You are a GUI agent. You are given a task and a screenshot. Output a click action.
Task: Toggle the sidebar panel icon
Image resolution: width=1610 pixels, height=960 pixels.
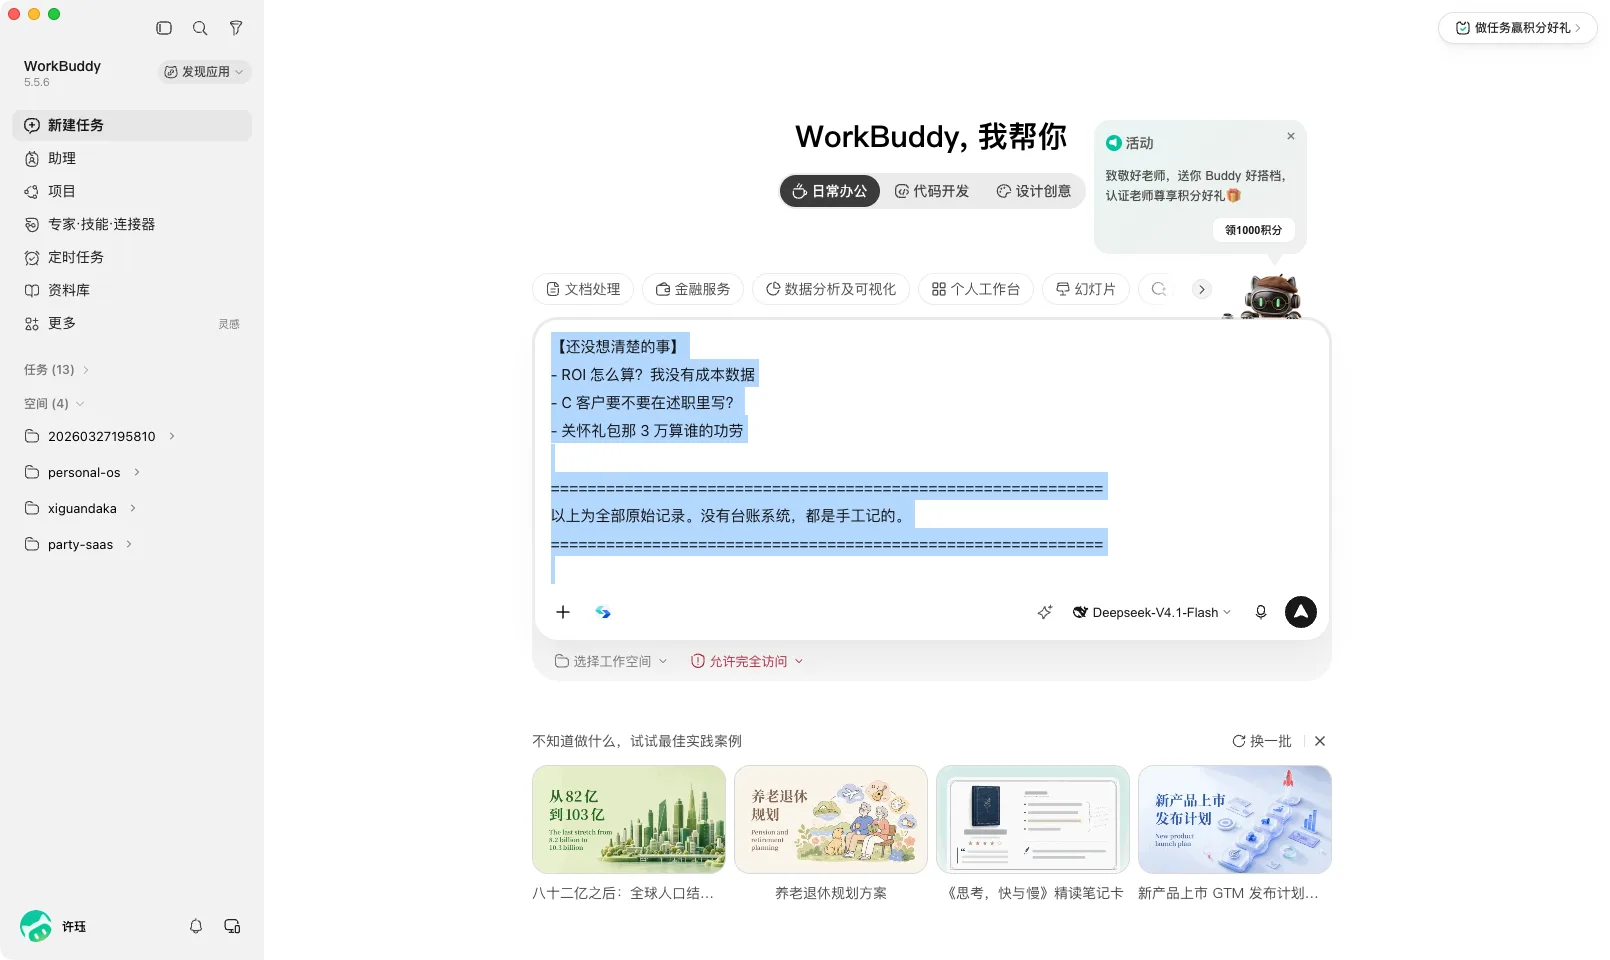164,28
